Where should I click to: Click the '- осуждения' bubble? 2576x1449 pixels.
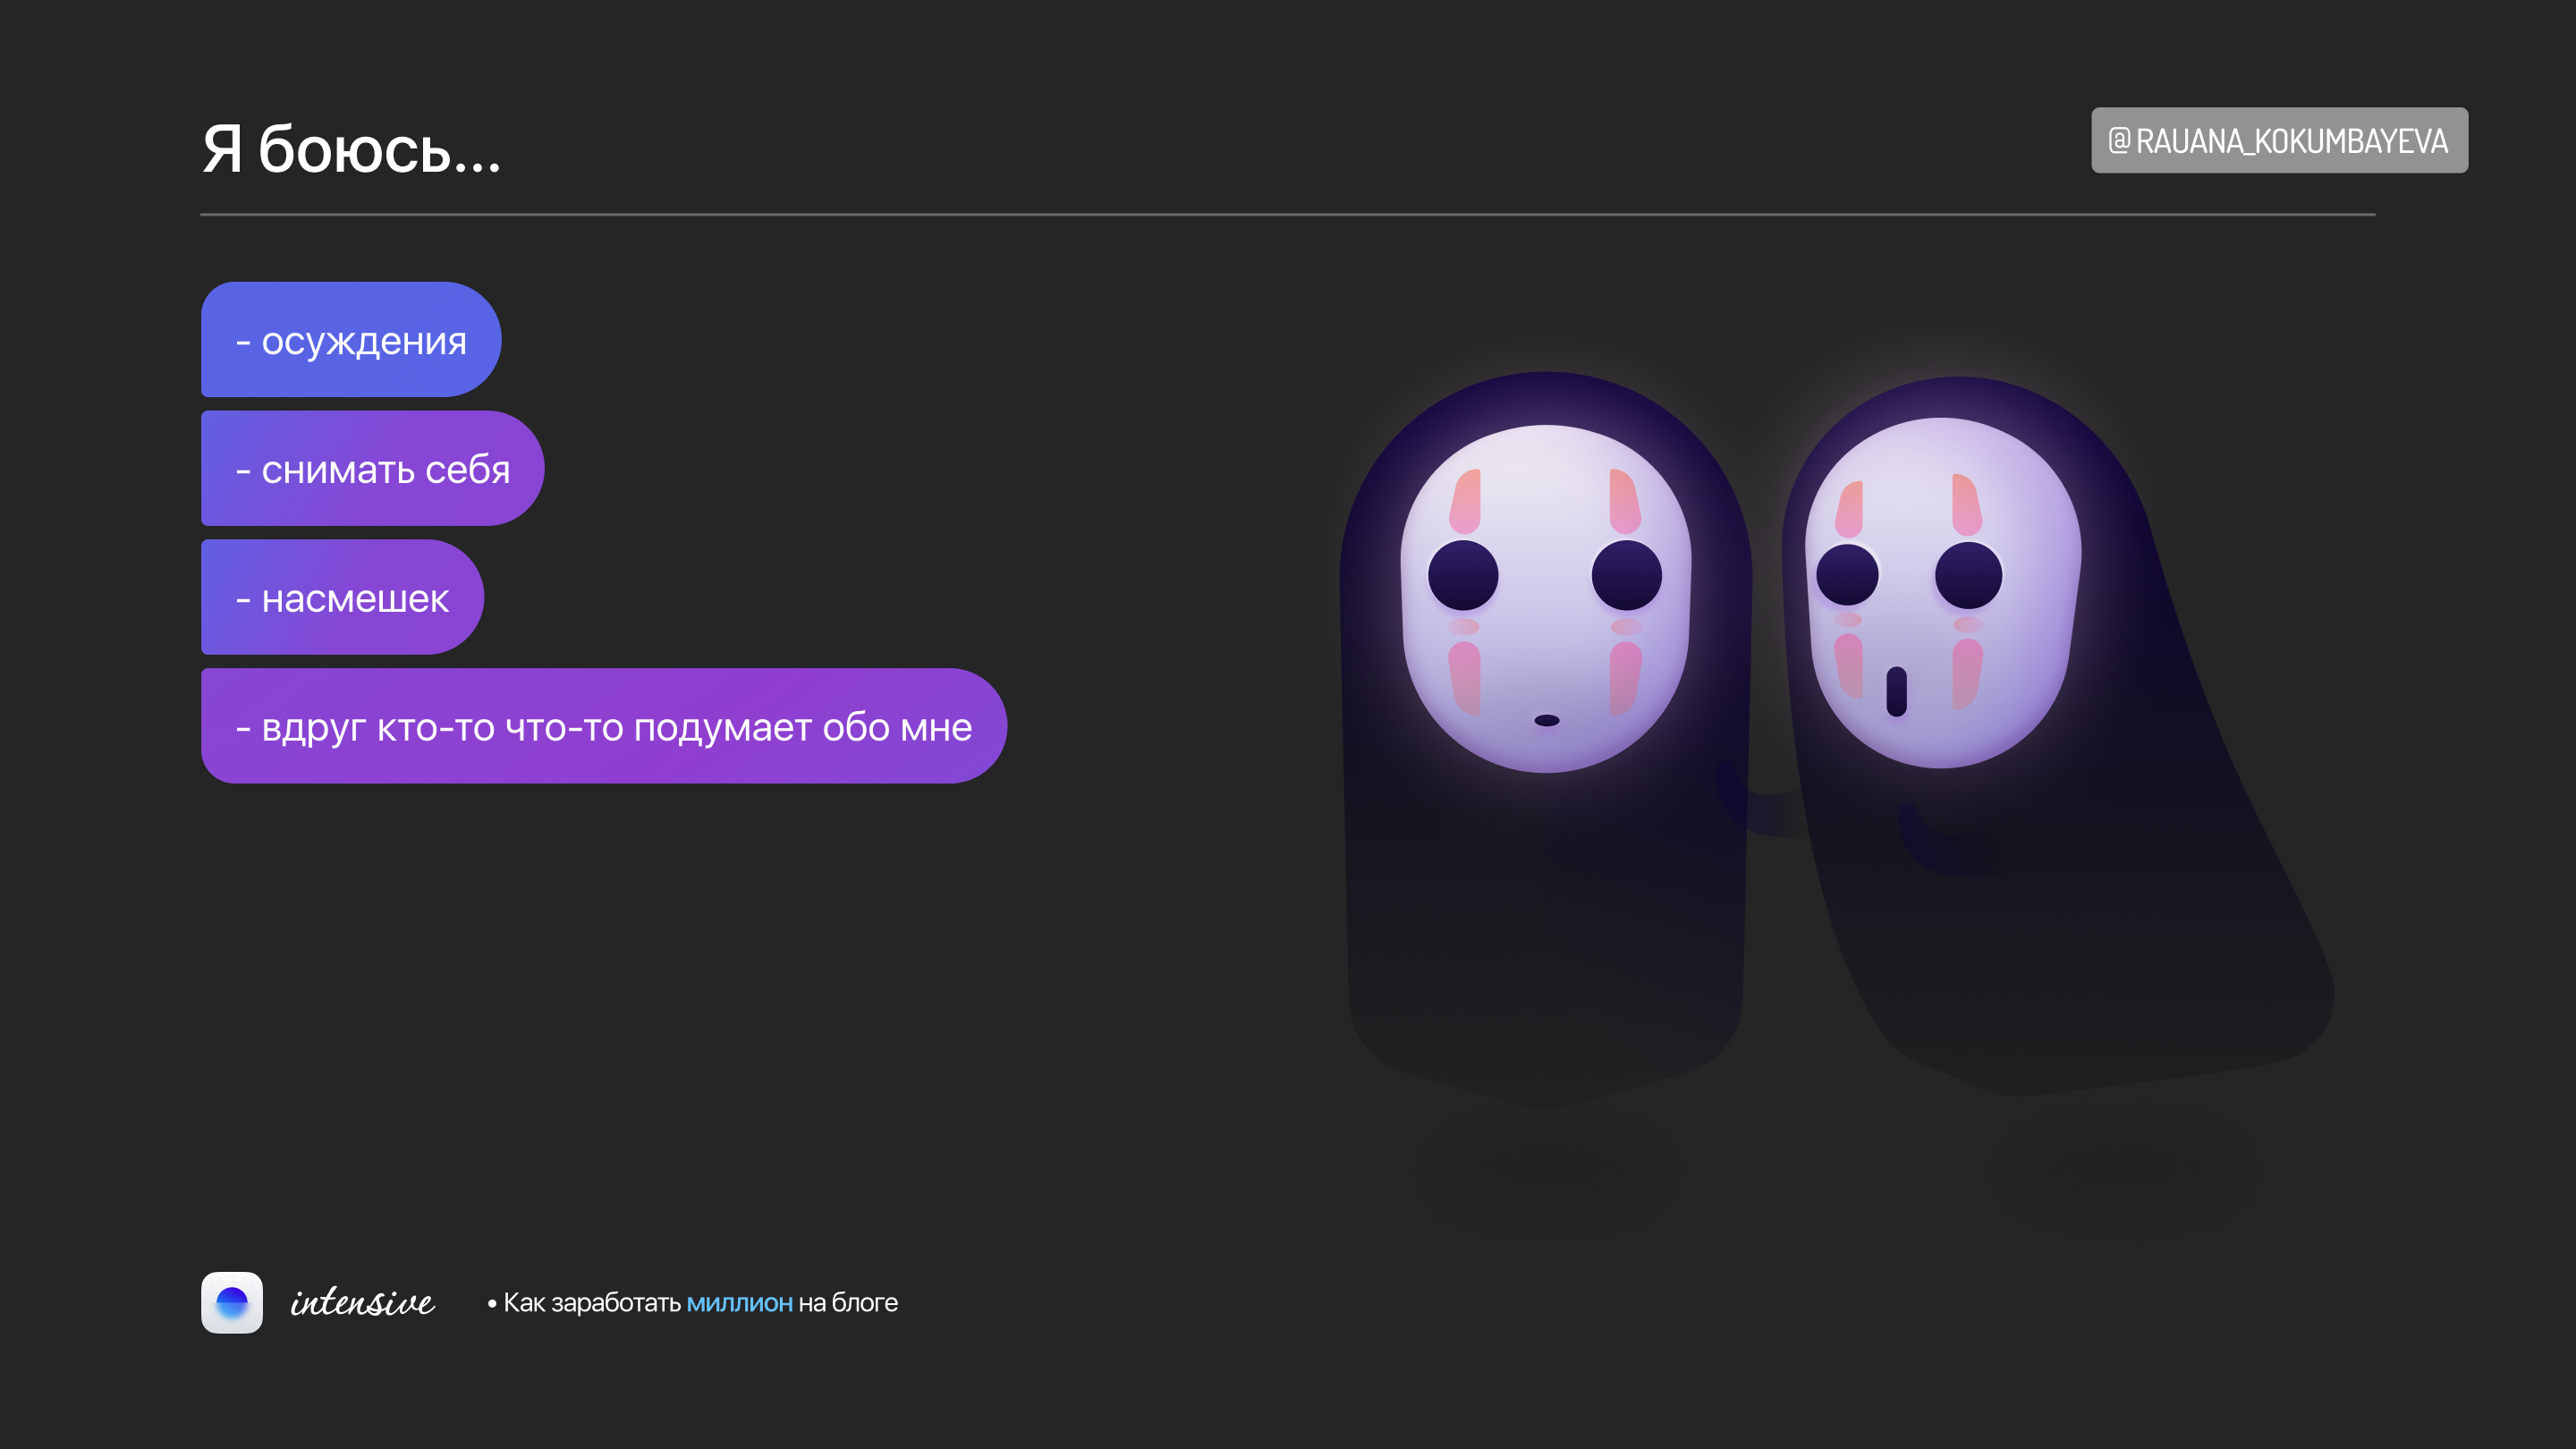tap(351, 340)
